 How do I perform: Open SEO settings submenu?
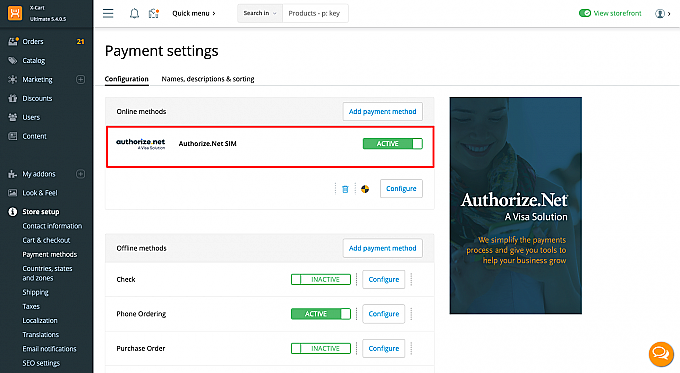tap(41, 363)
